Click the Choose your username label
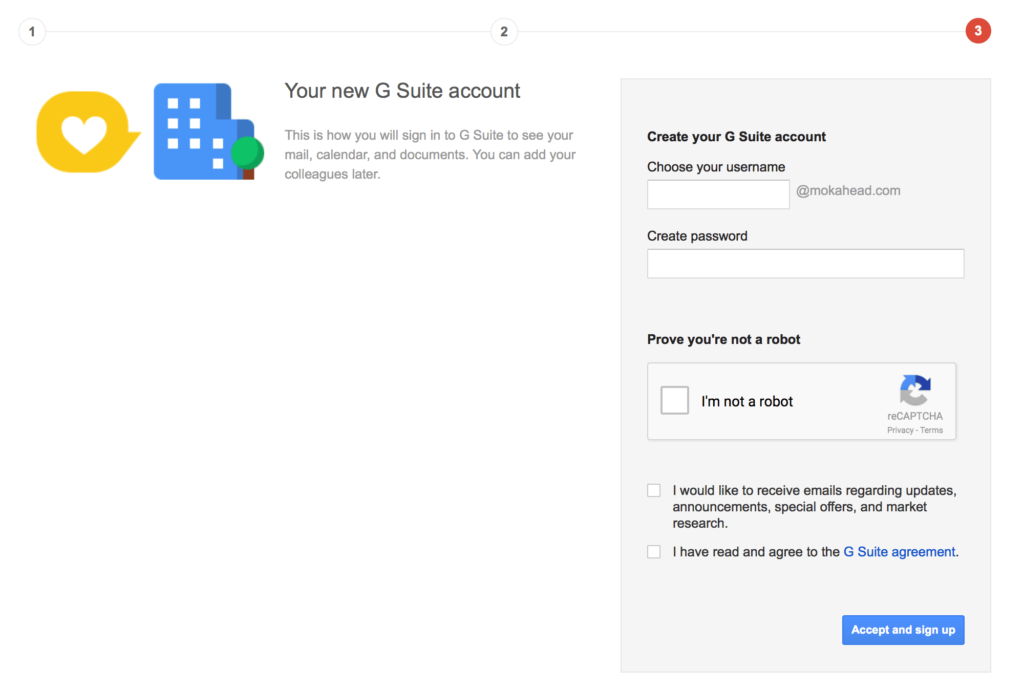The width and height of the screenshot is (1024, 691). (716, 167)
